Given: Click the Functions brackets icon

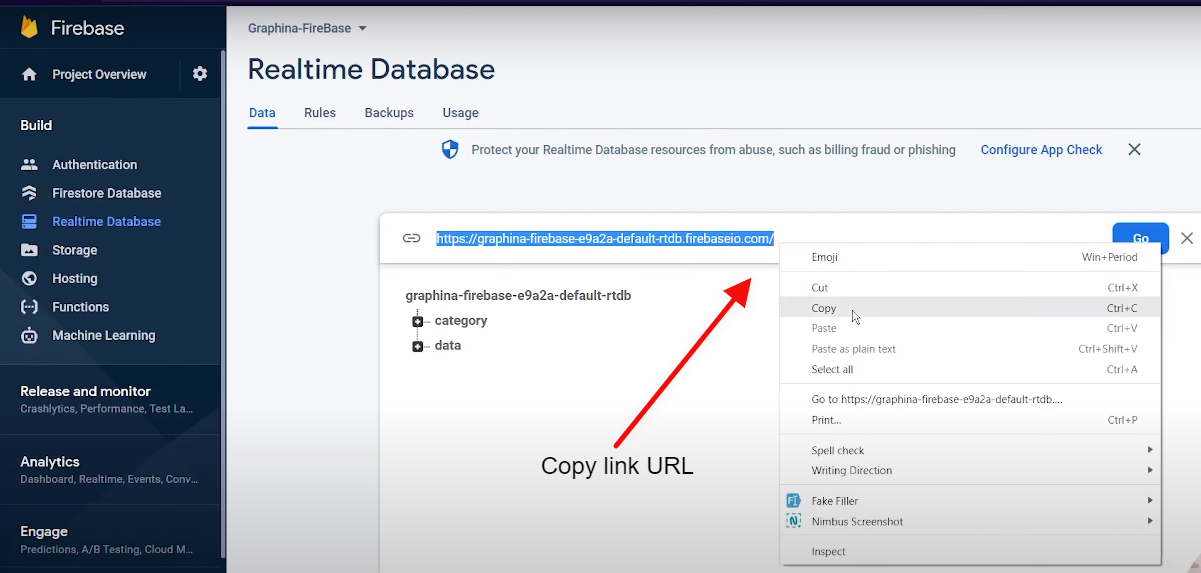Looking at the screenshot, I should [x=29, y=307].
